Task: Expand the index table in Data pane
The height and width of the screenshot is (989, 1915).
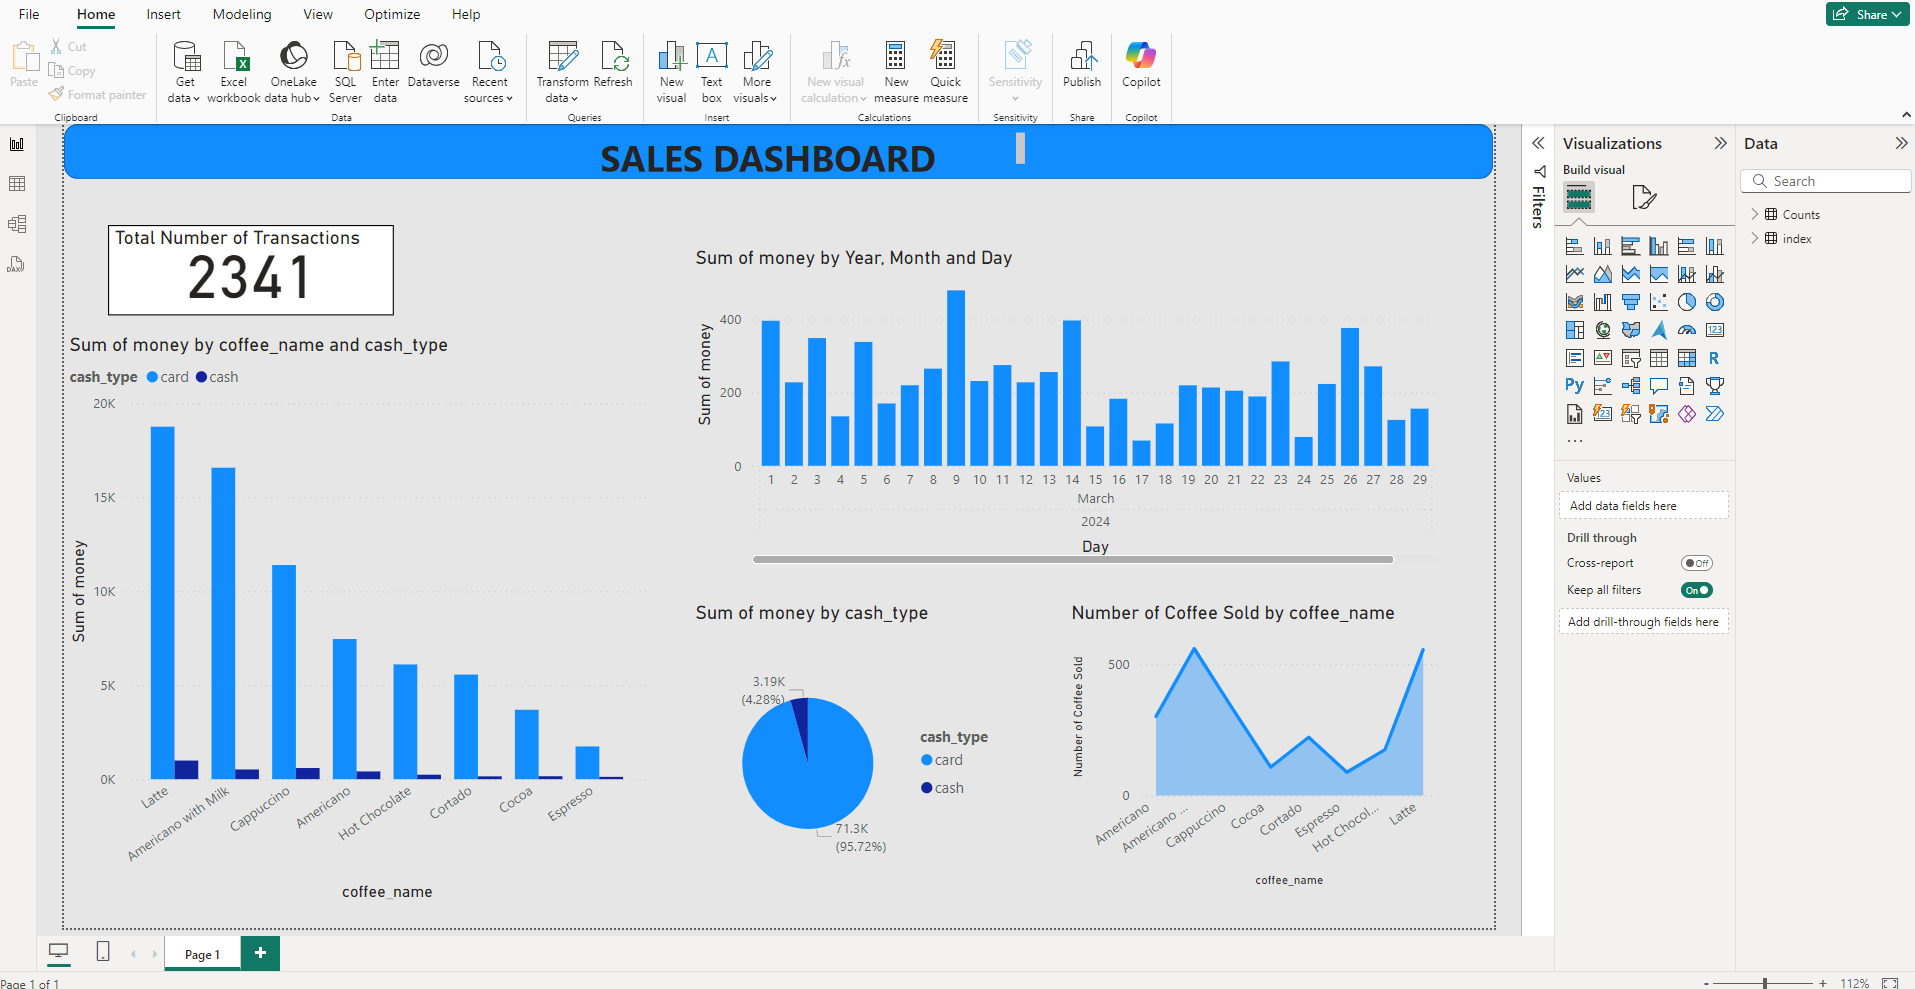Action: coord(1755,238)
